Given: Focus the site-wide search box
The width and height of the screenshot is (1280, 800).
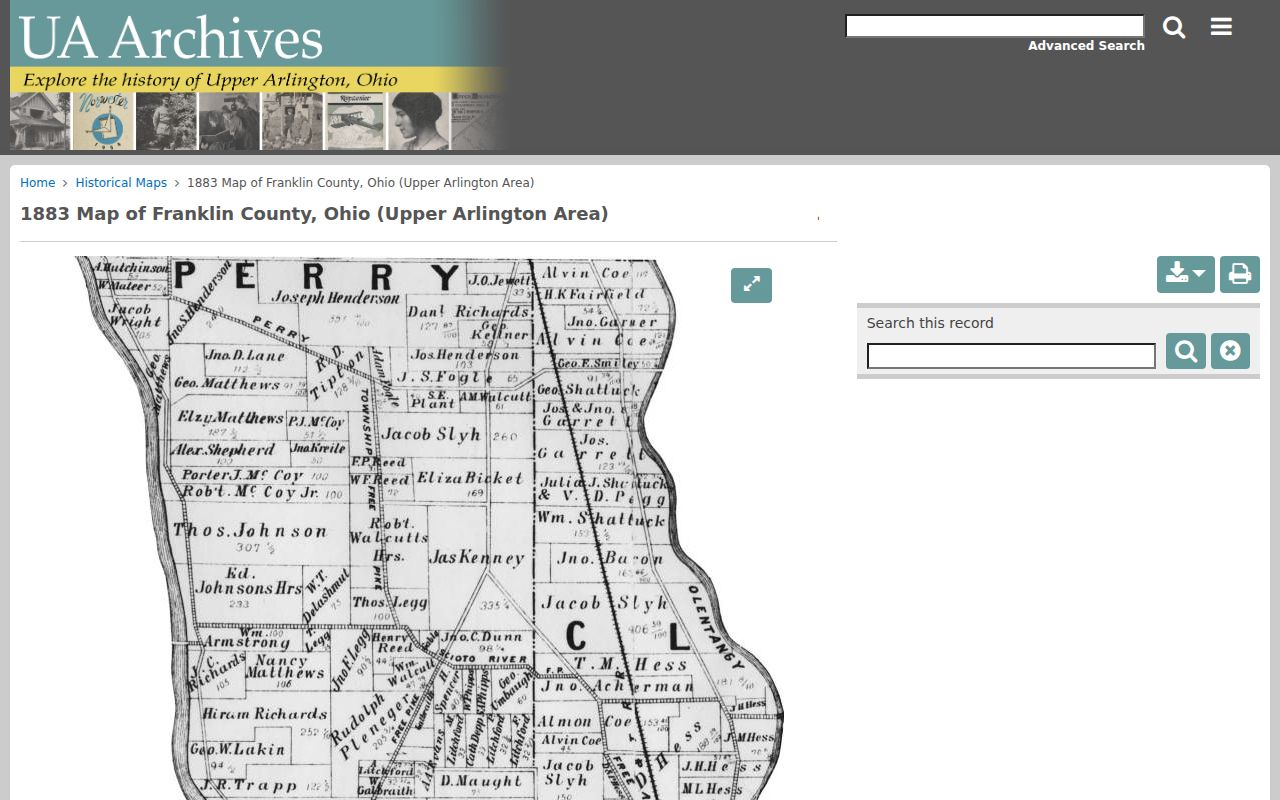Looking at the screenshot, I should pyautogui.click(x=995, y=26).
